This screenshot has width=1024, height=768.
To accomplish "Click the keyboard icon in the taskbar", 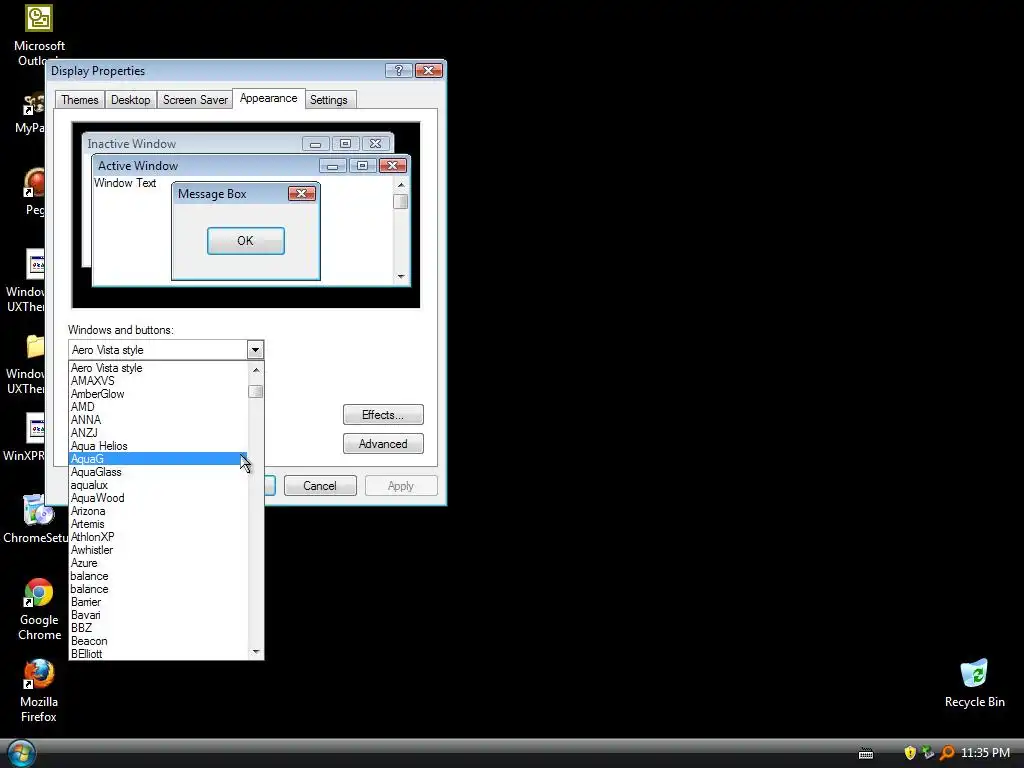I will tap(866, 754).
